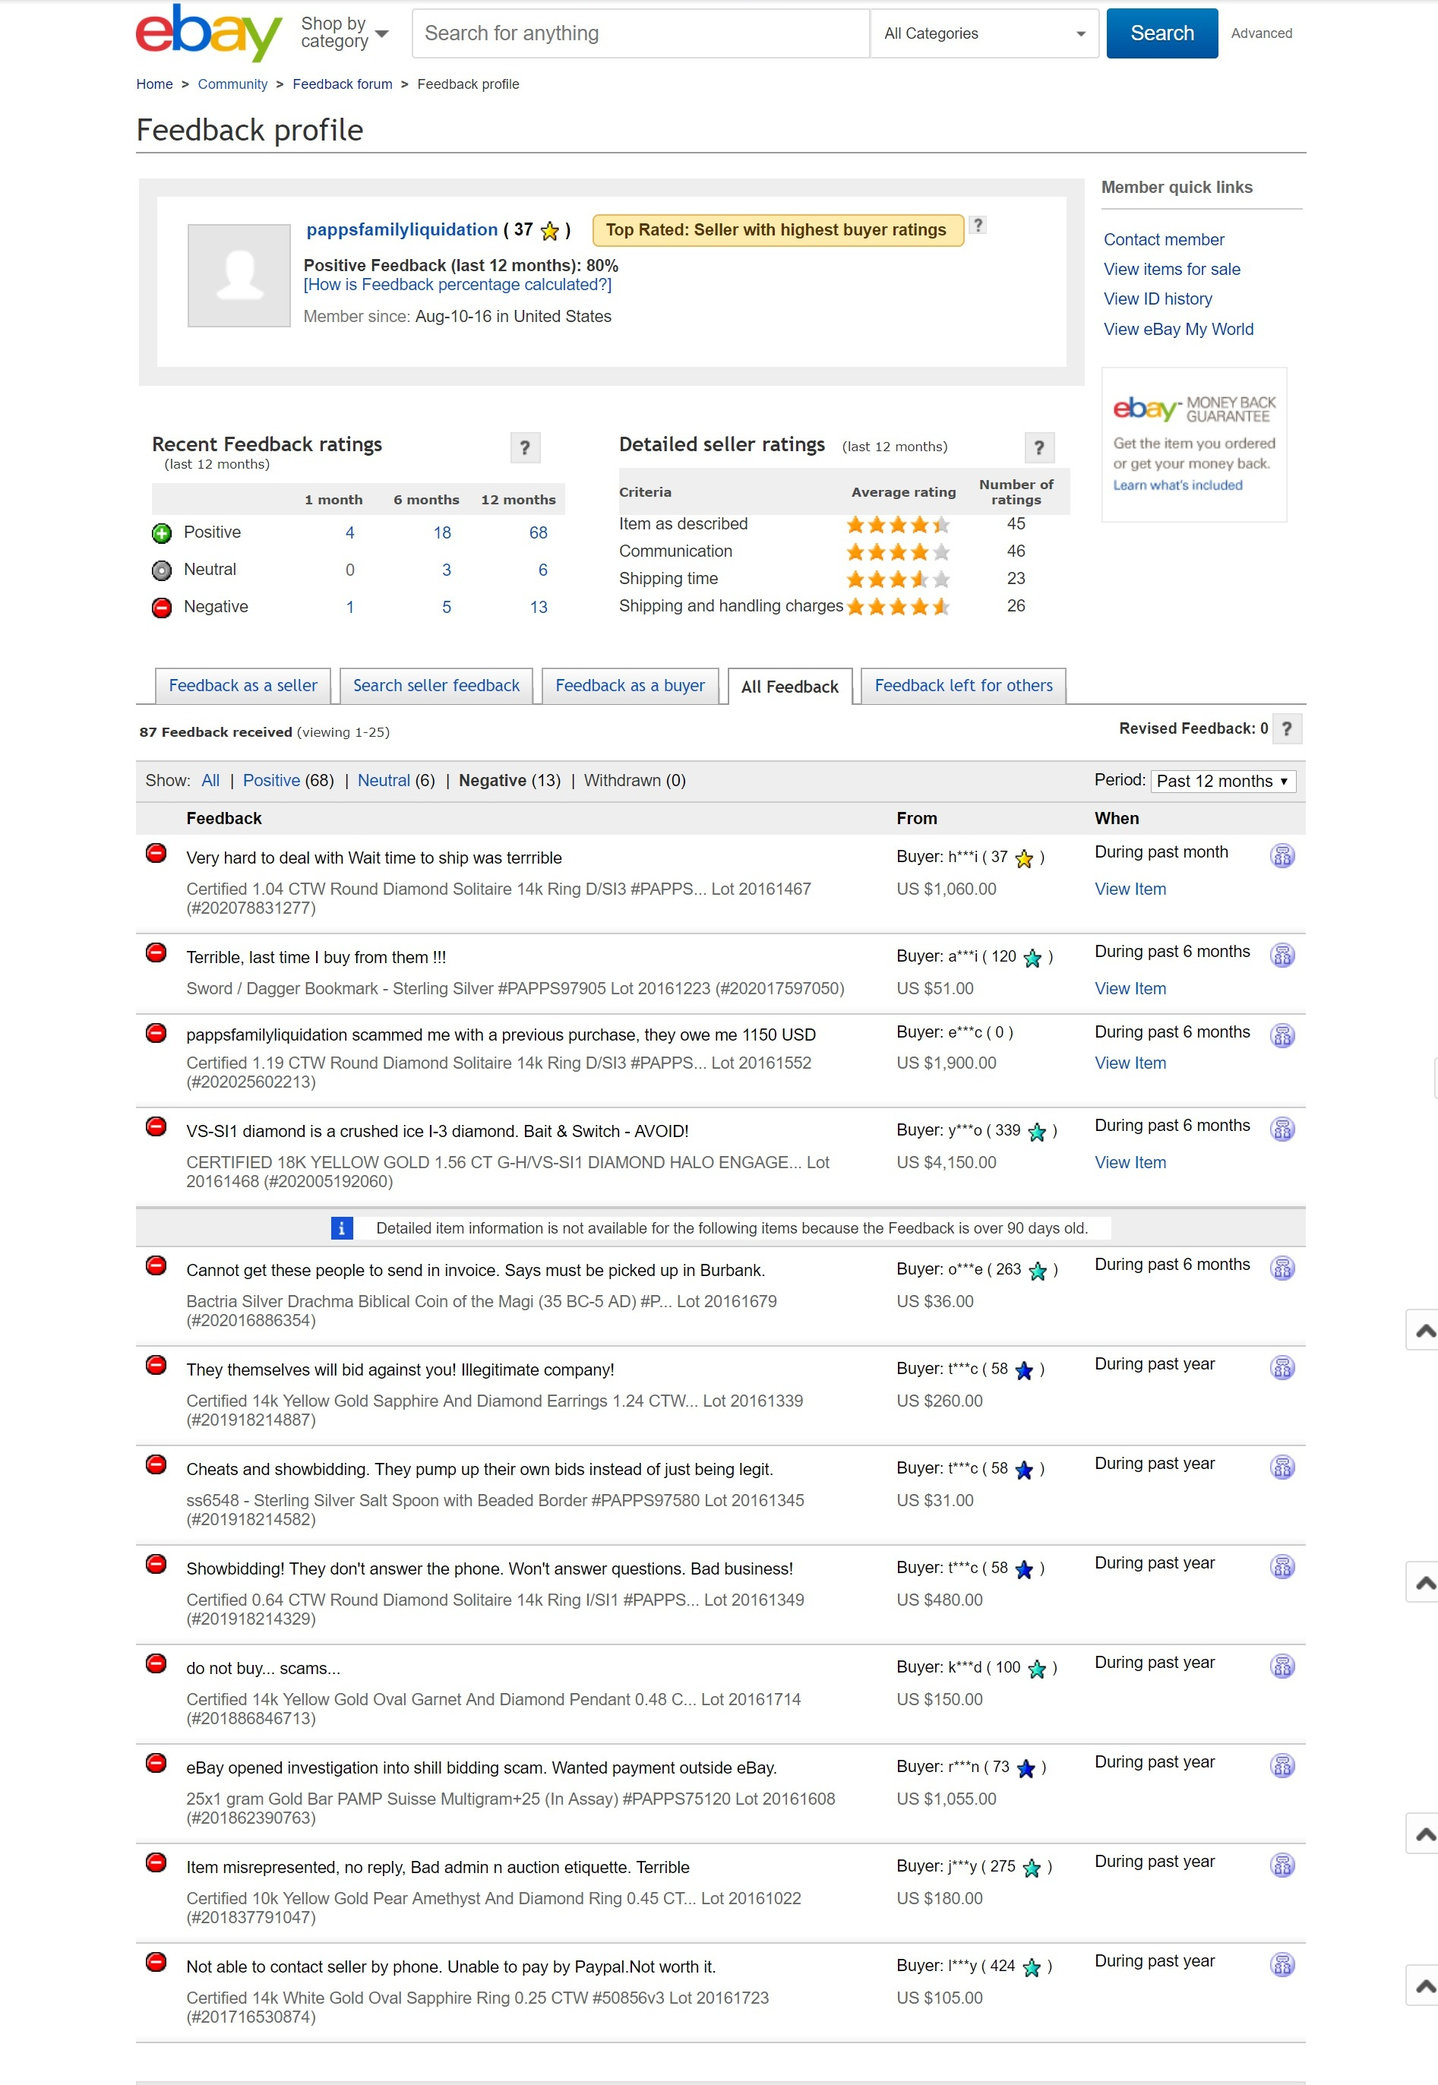
Task: Open How is Feedback percentage calculated link
Action: point(457,284)
